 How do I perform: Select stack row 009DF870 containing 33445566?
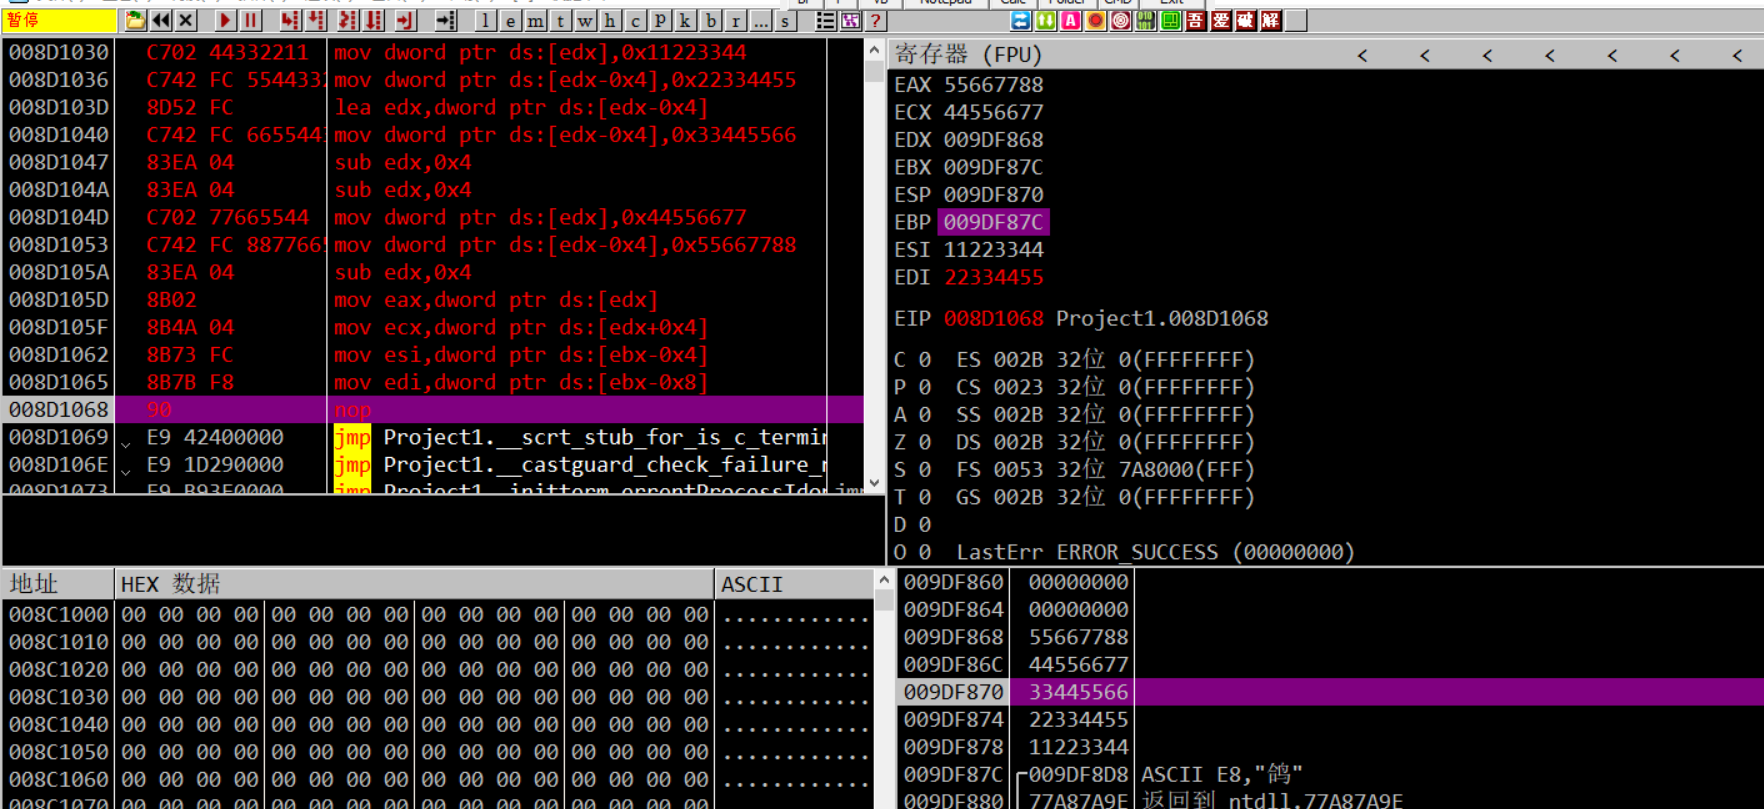(x=1331, y=692)
